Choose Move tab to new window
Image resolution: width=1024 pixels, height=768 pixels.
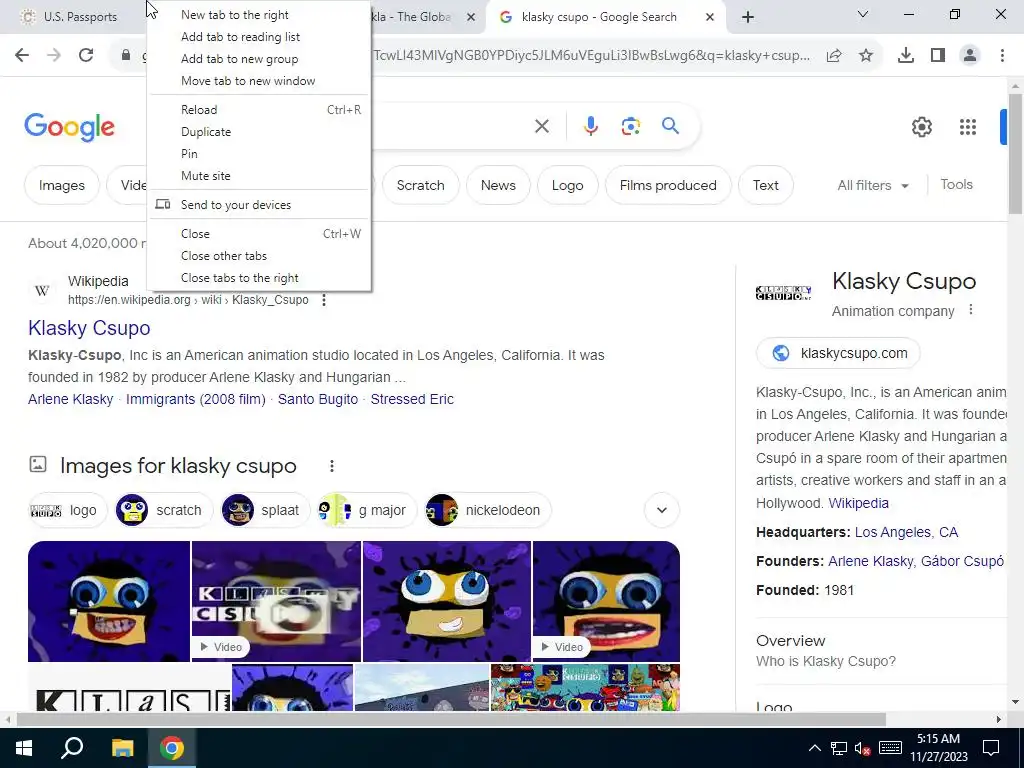click(x=260, y=81)
